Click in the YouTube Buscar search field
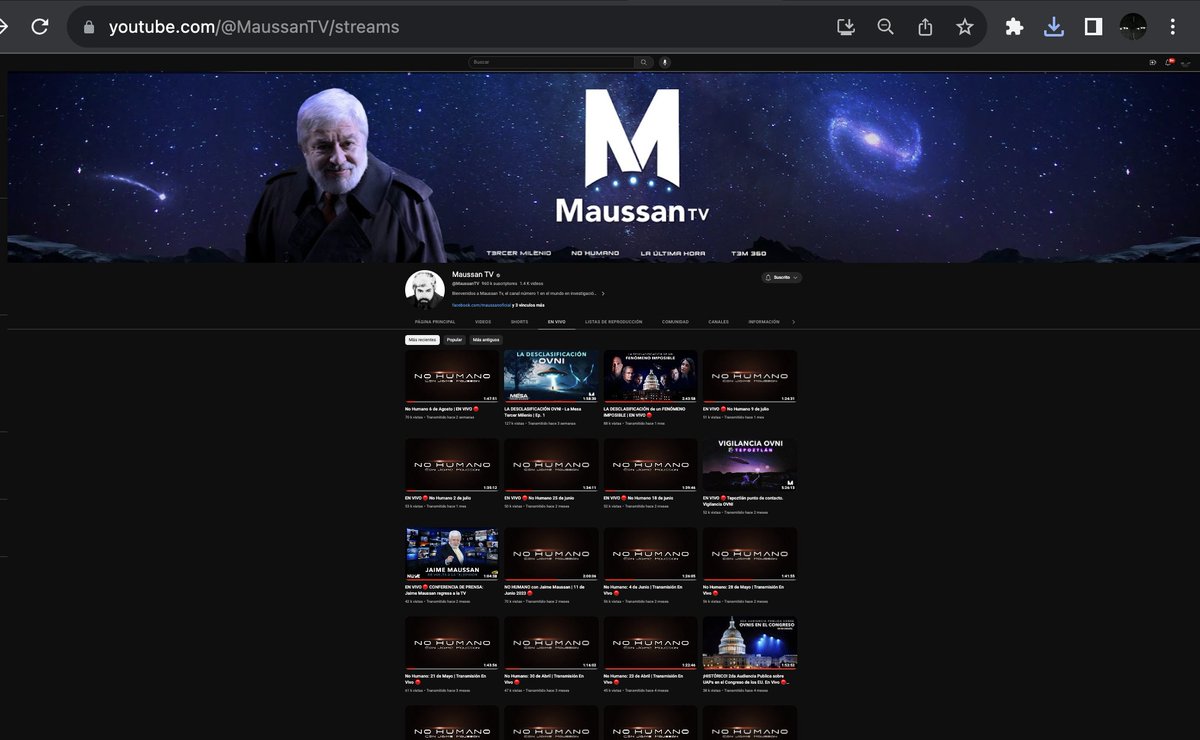Image resolution: width=1200 pixels, height=740 pixels. click(x=551, y=62)
